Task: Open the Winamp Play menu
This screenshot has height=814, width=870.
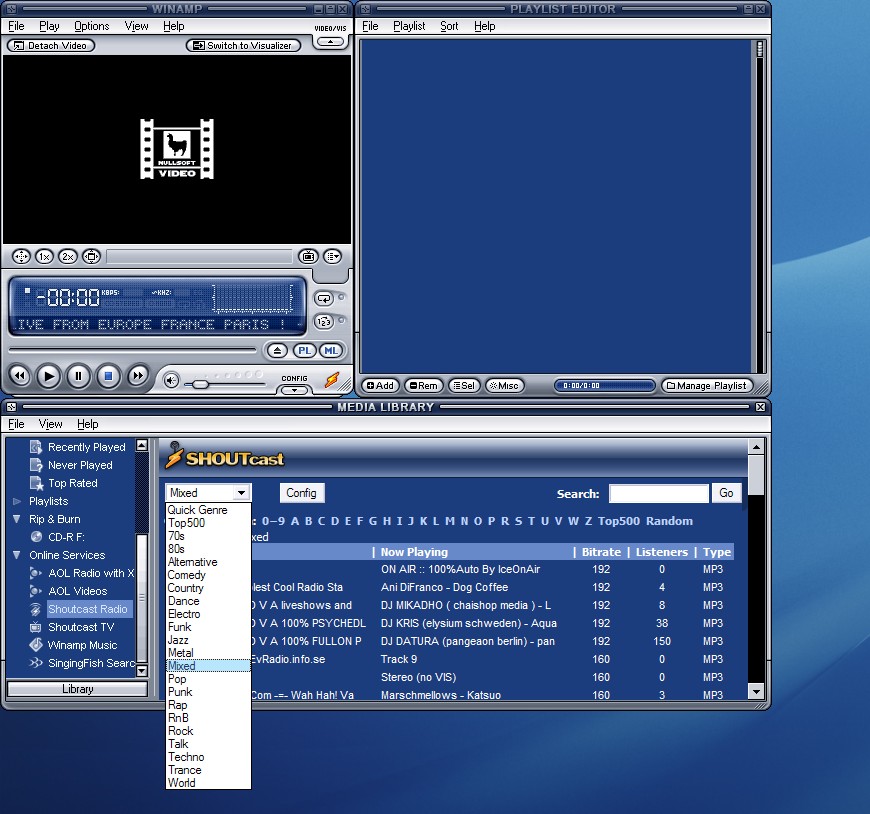Action: pyautogui.click(x=49, y=26)
